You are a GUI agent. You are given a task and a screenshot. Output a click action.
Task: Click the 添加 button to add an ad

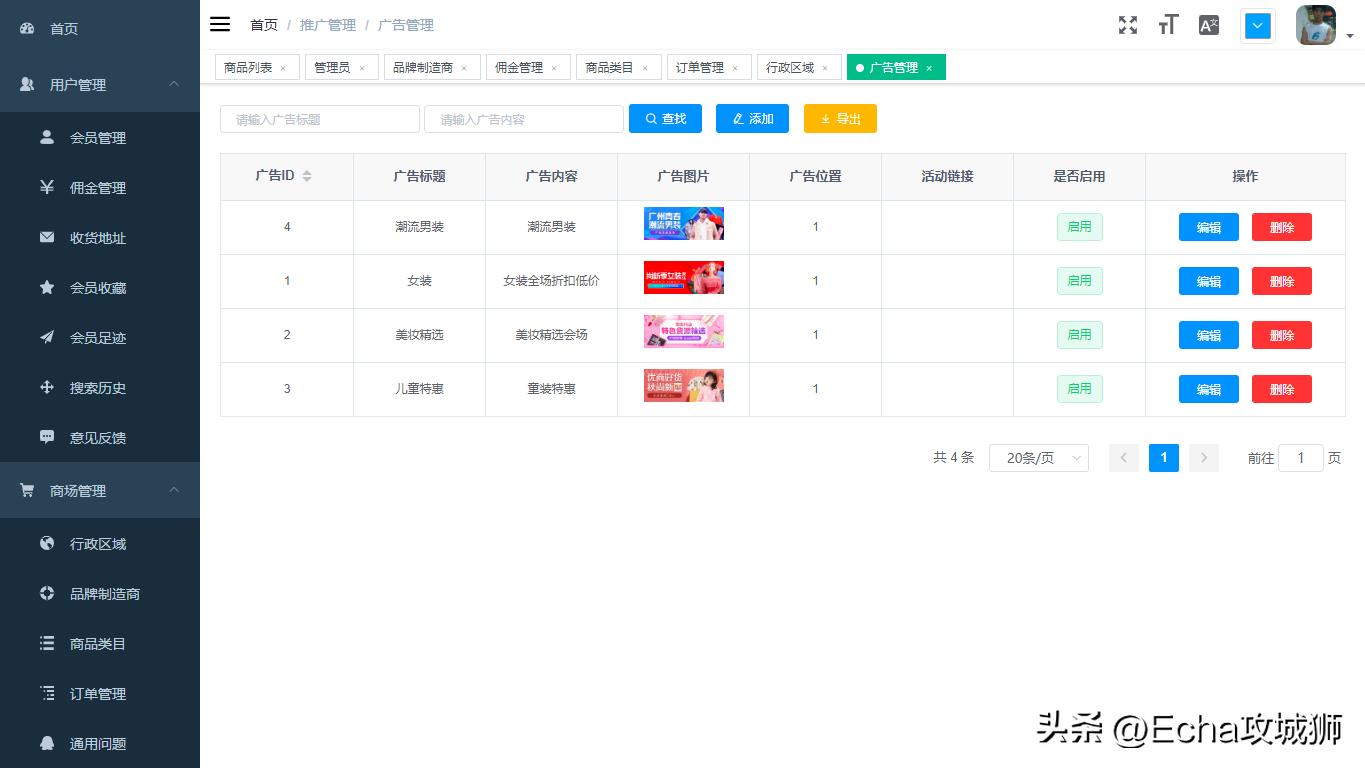pyautogui.click(x=752, y=118)
